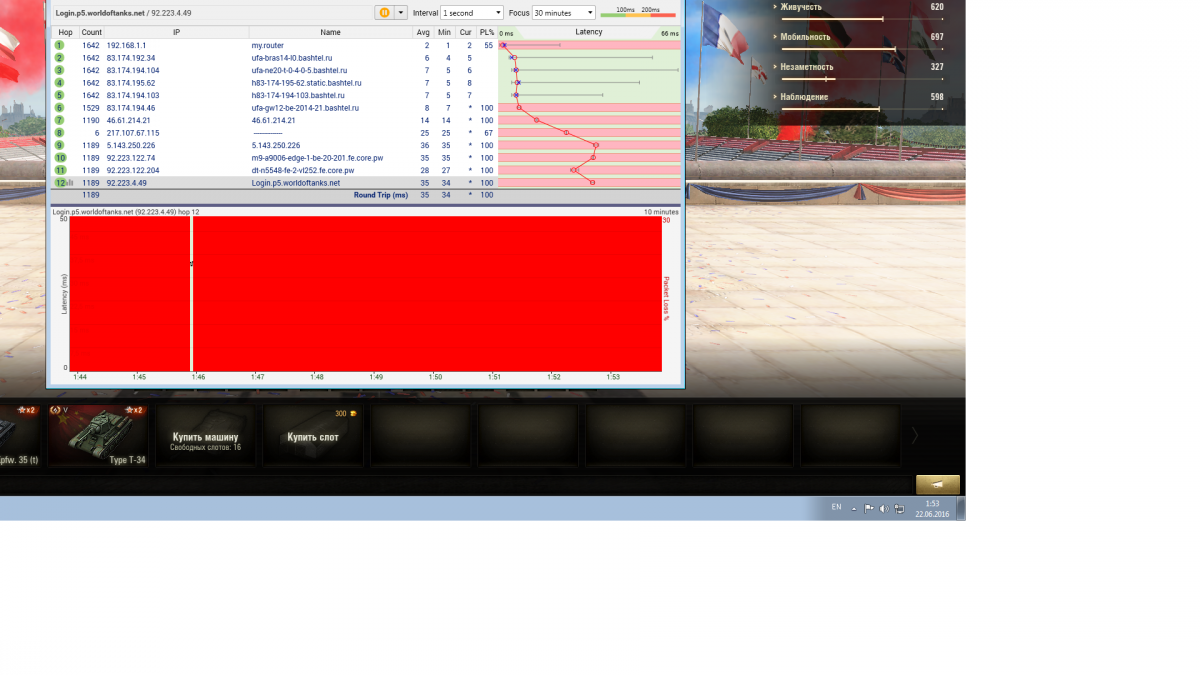Select hop 4 green circle icon
The image size is (1200, 675).
point(60,83)
